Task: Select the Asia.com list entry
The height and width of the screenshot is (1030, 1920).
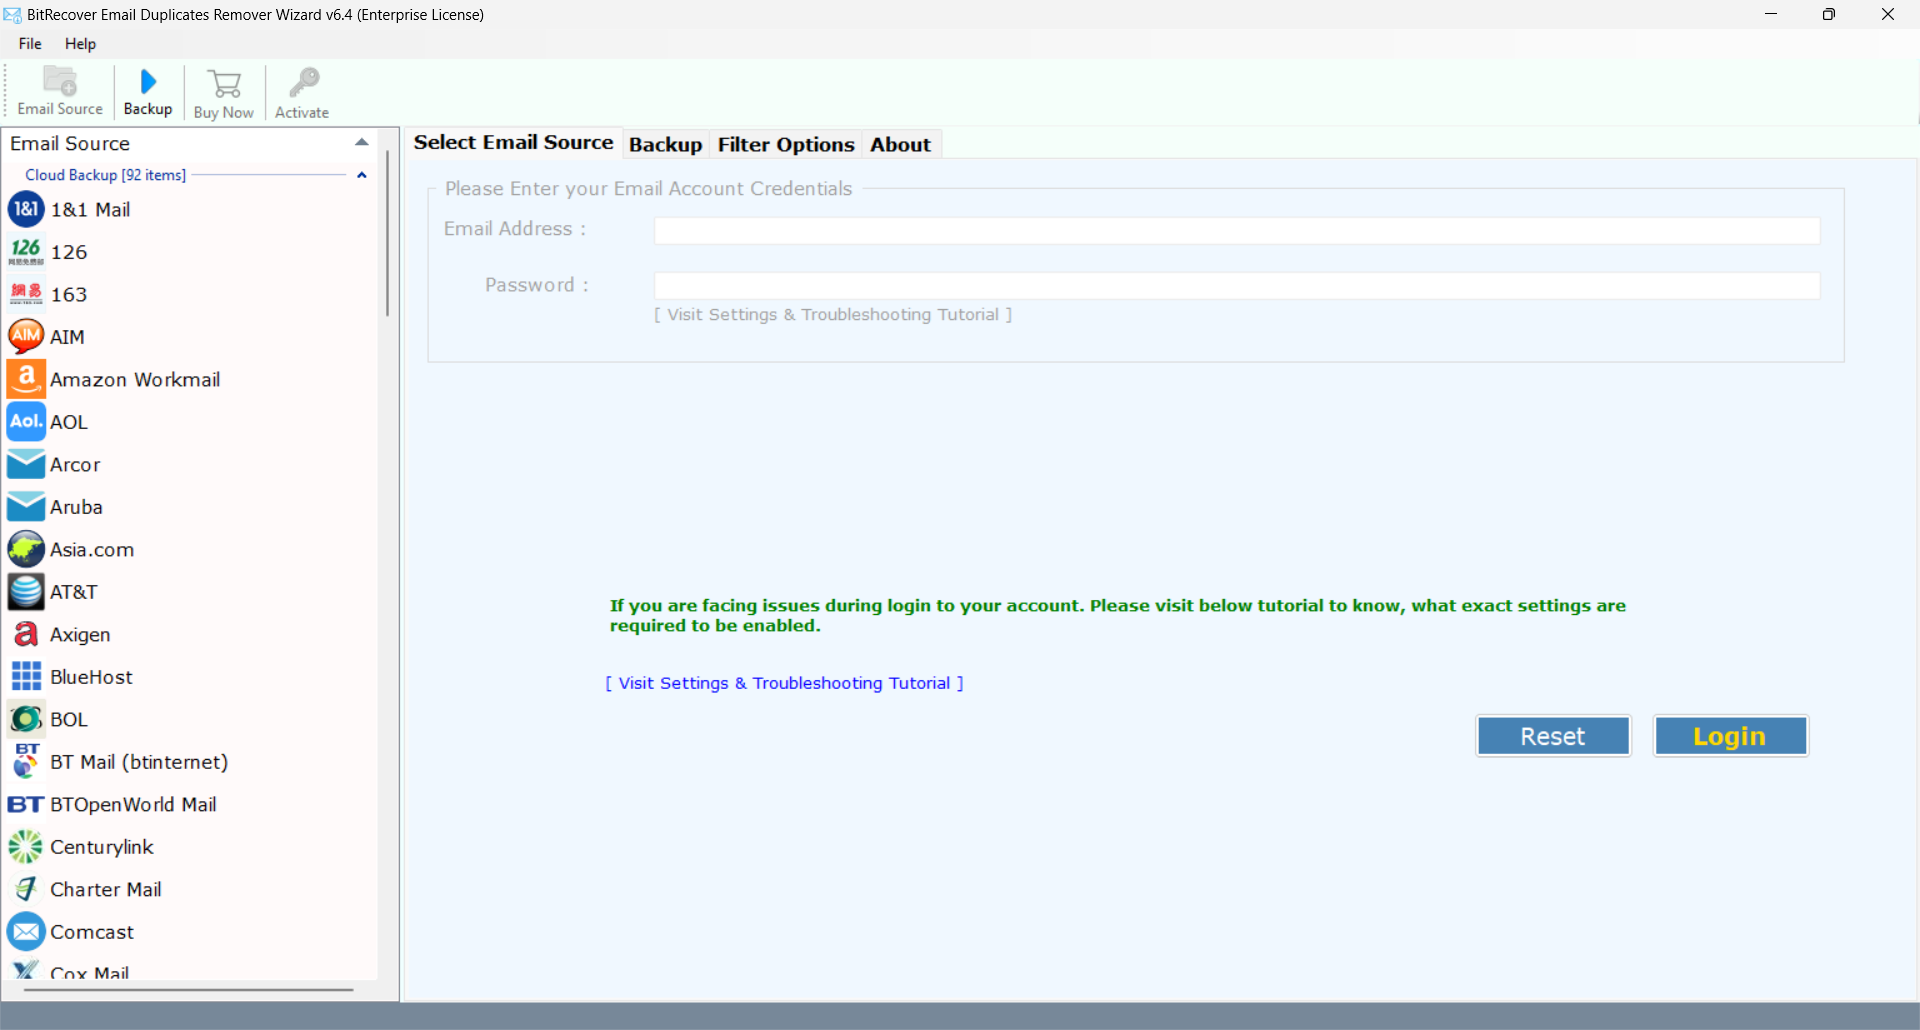Action: click(x=92, y=550)
